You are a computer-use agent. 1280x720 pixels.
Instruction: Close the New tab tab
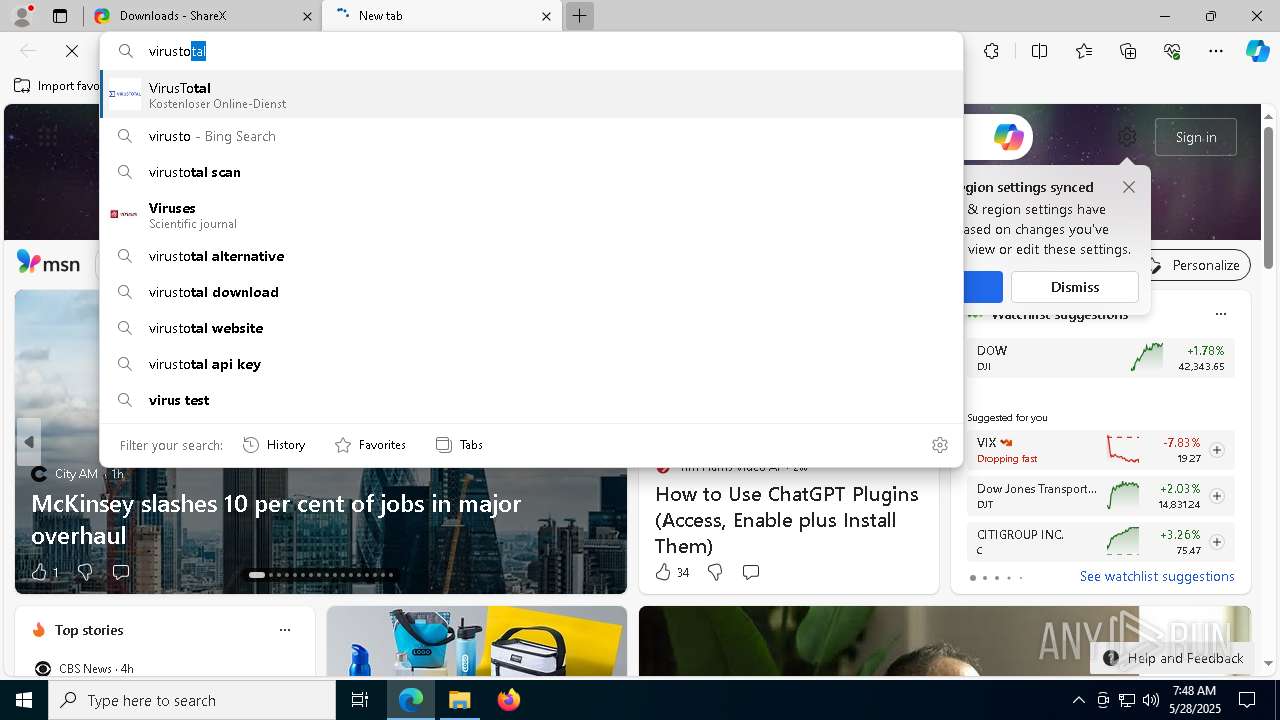click(546, 16)
